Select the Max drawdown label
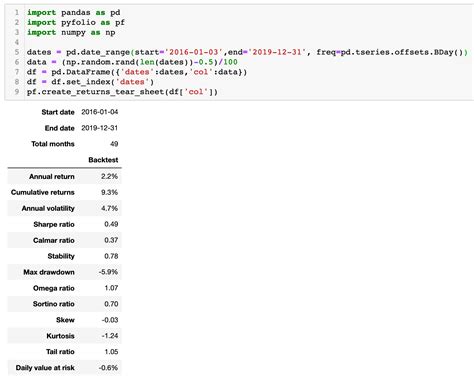The width and height of the screenshot is (474, 376). click(x=49, y=272)
